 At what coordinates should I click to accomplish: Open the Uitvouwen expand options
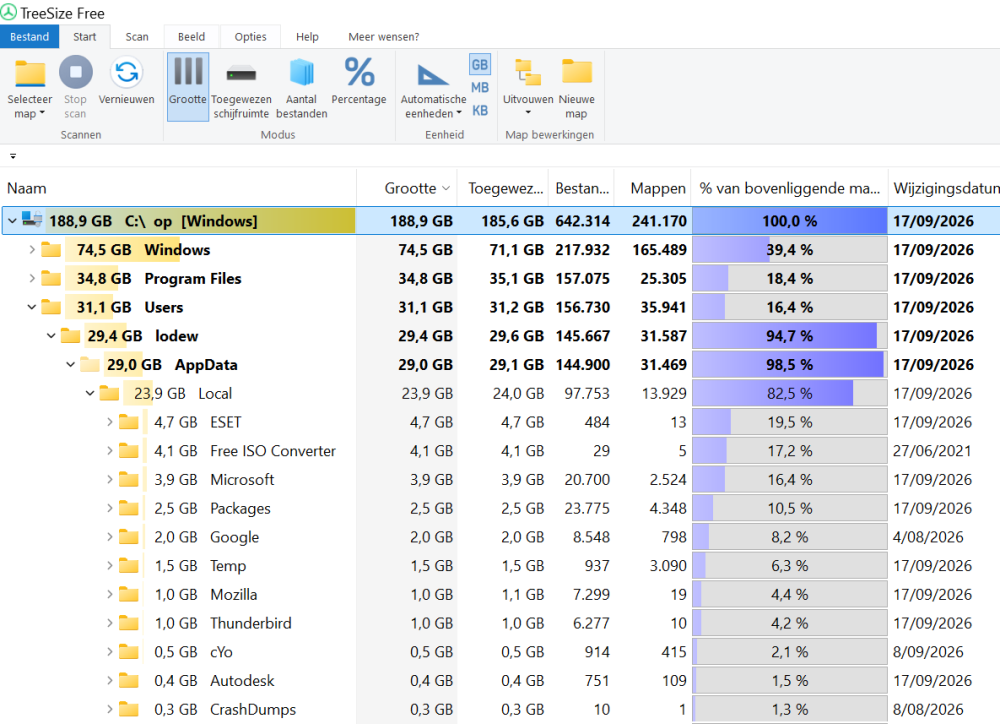(x=527, y=86)
